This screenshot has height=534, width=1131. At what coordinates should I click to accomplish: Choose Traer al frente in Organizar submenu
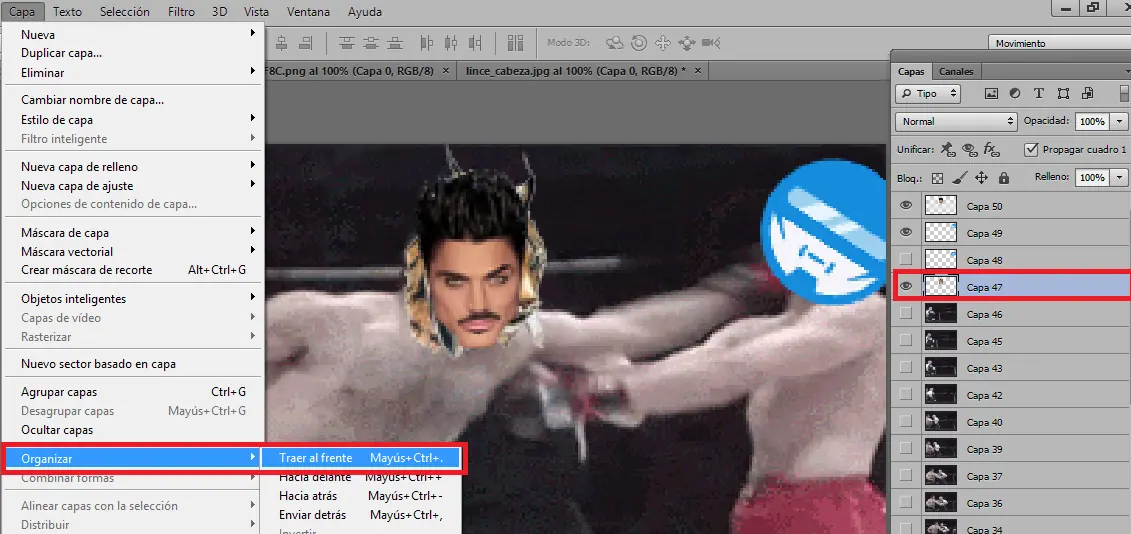pos(361,458)
